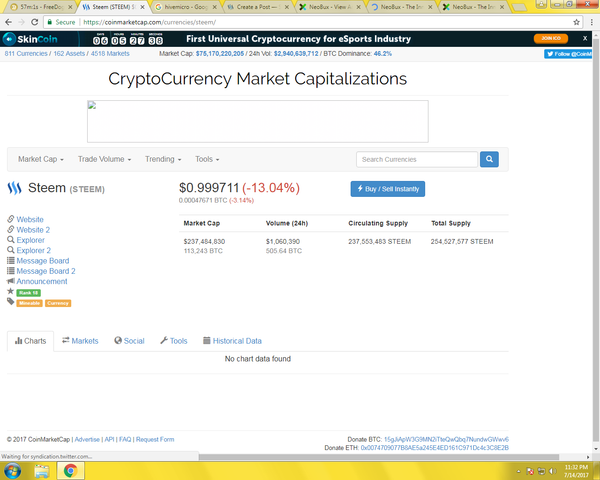Click the 4518 Markets link
Screen dimensions: 600x480
pos(110,54)
